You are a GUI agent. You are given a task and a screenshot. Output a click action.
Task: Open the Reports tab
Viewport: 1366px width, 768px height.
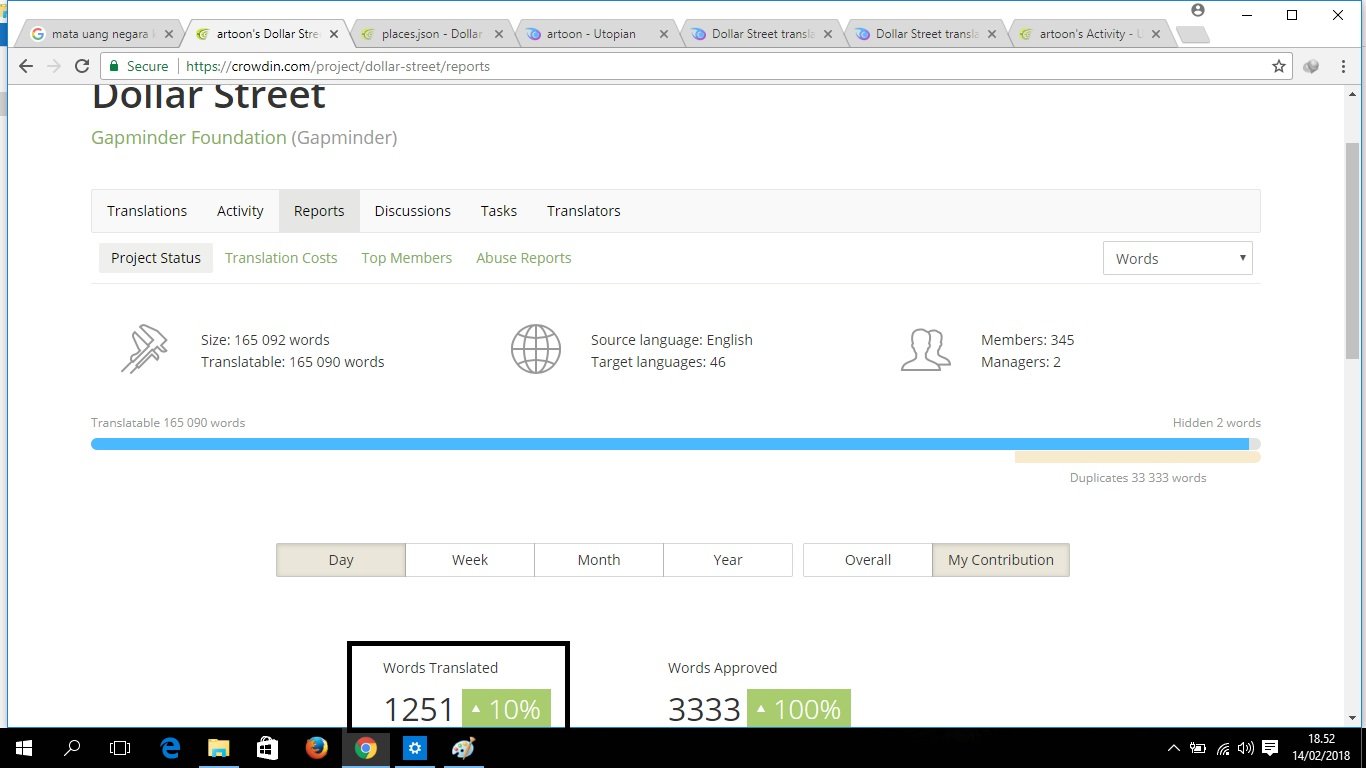pyautogui.click(x=319, y=211)
